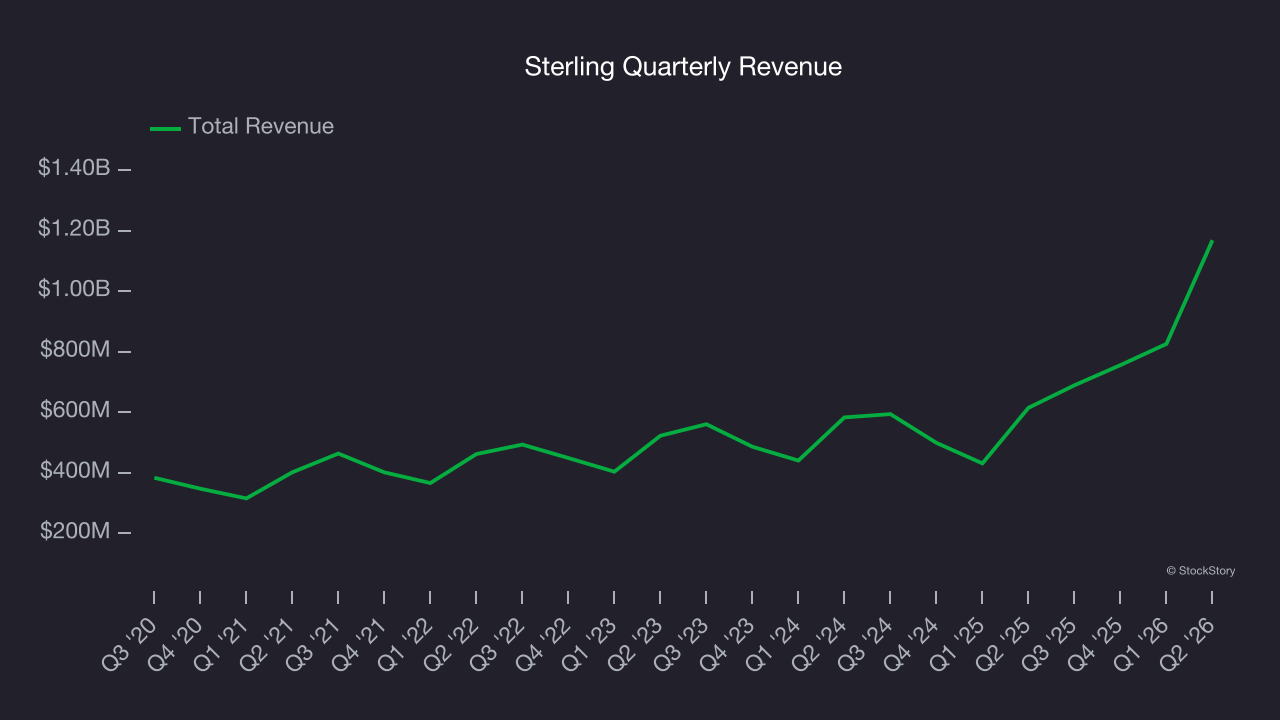Click the green Total Revenue legend line swatch
The height and width of the screenshot is (720, 1280).
[x=165, y=128]
